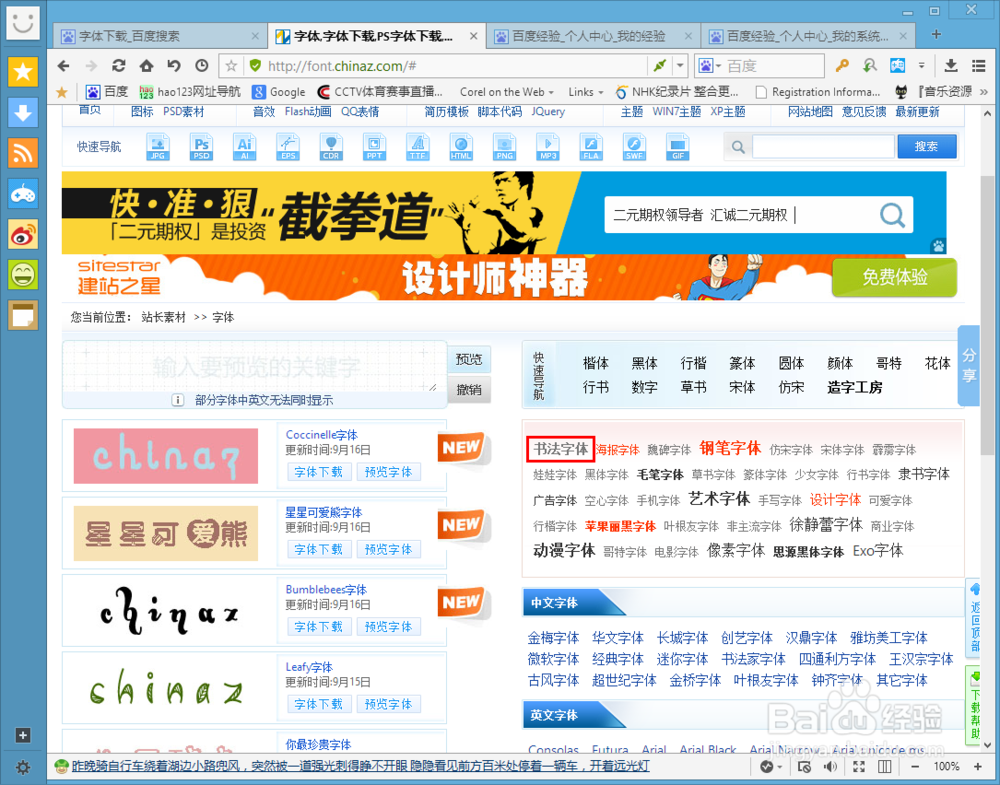1000x785 pixels.
Task: Select the EPS quick navigation icon
Action: click(288, 147)
